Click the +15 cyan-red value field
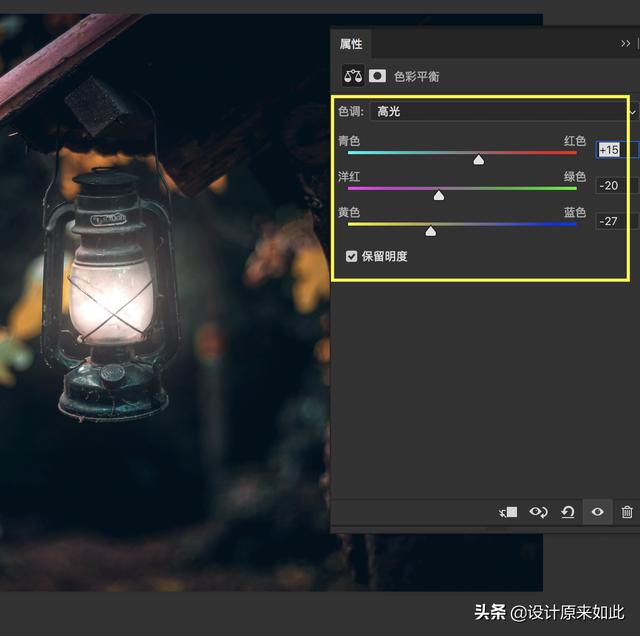Image resolution: width=640 pixels, height=636 pixels. coord(616,150)
